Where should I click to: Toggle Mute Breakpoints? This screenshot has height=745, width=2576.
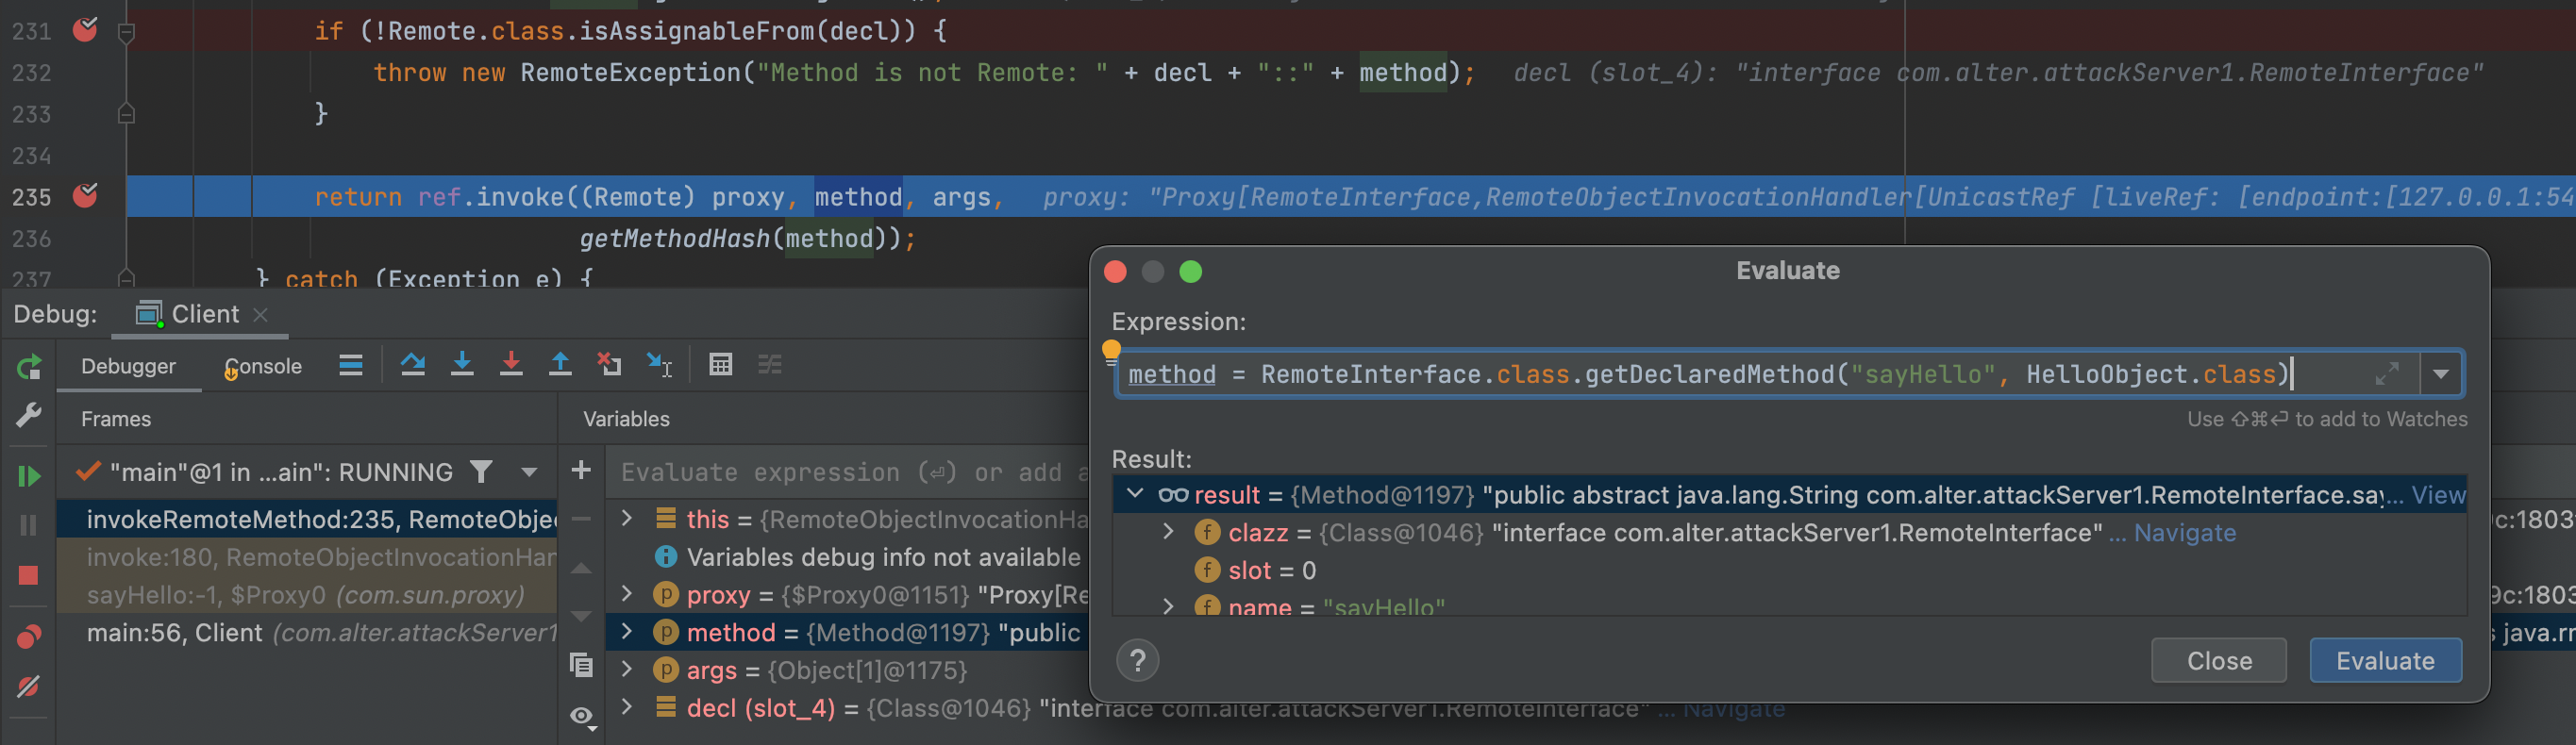pyautogui.click(x=29, y=686)
